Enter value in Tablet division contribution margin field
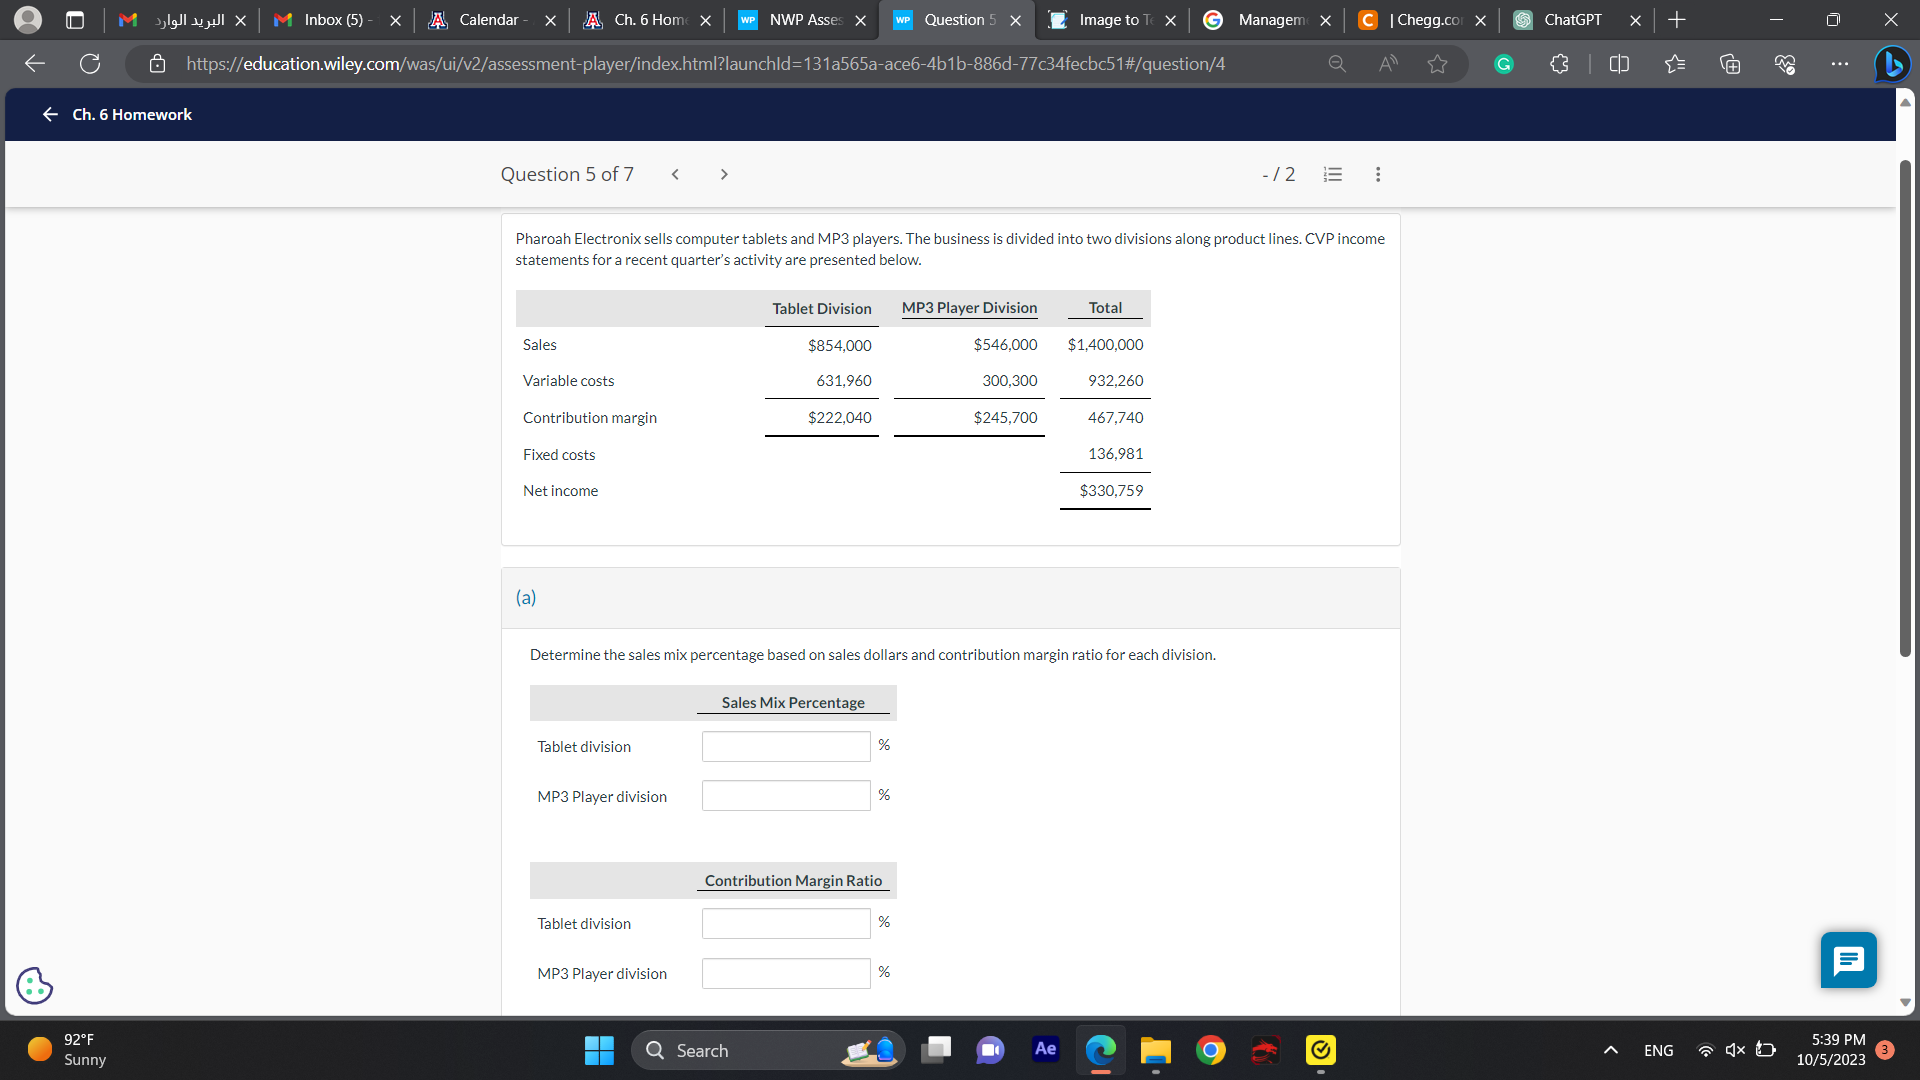 click(787, 922)
